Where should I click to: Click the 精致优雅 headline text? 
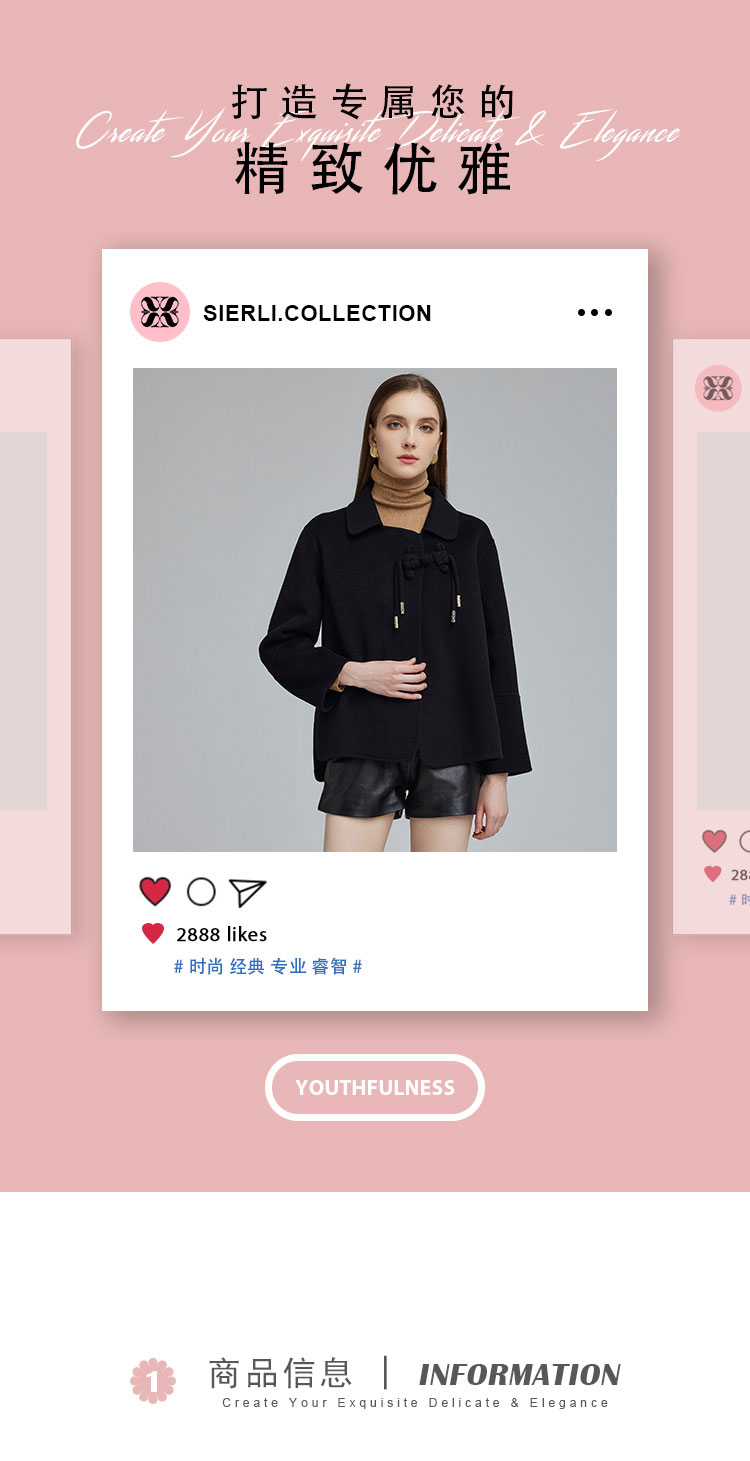(374, 169)
